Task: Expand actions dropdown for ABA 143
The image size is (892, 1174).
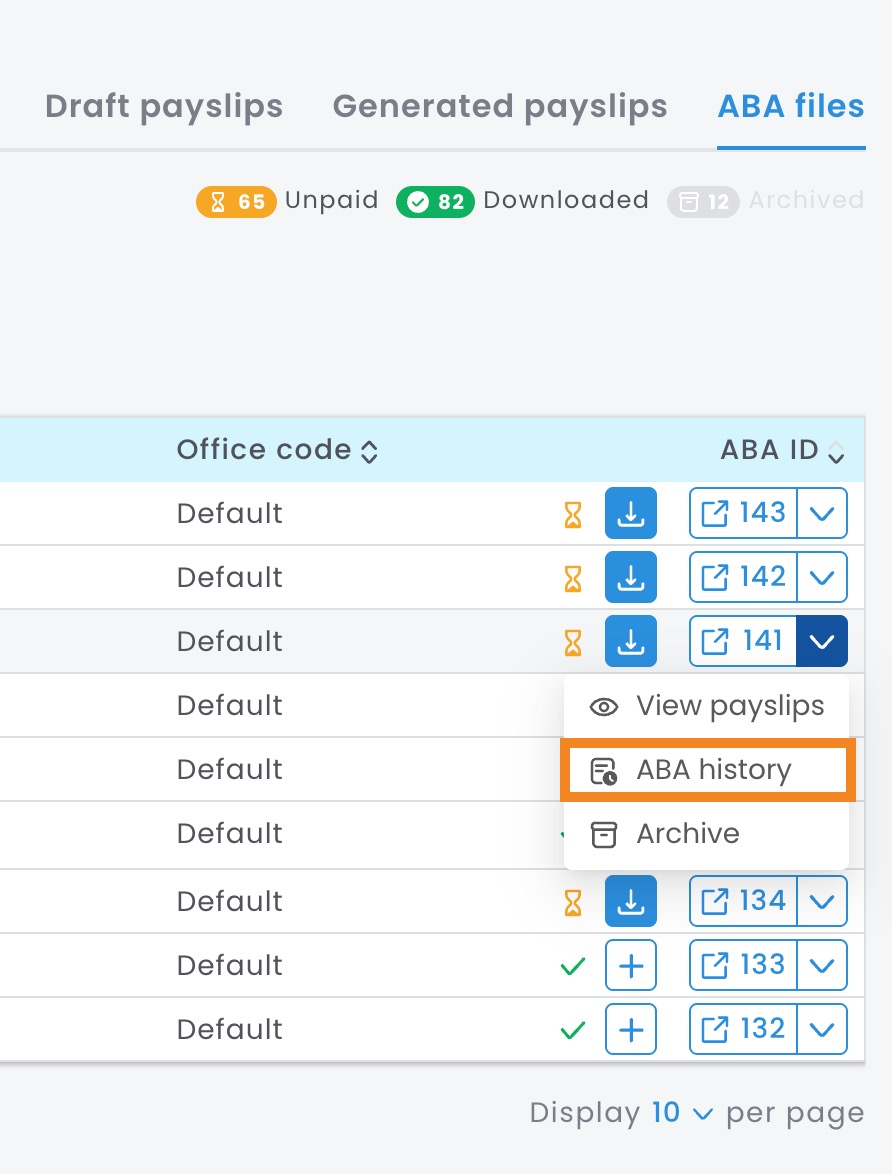Action: click(822, 514)
